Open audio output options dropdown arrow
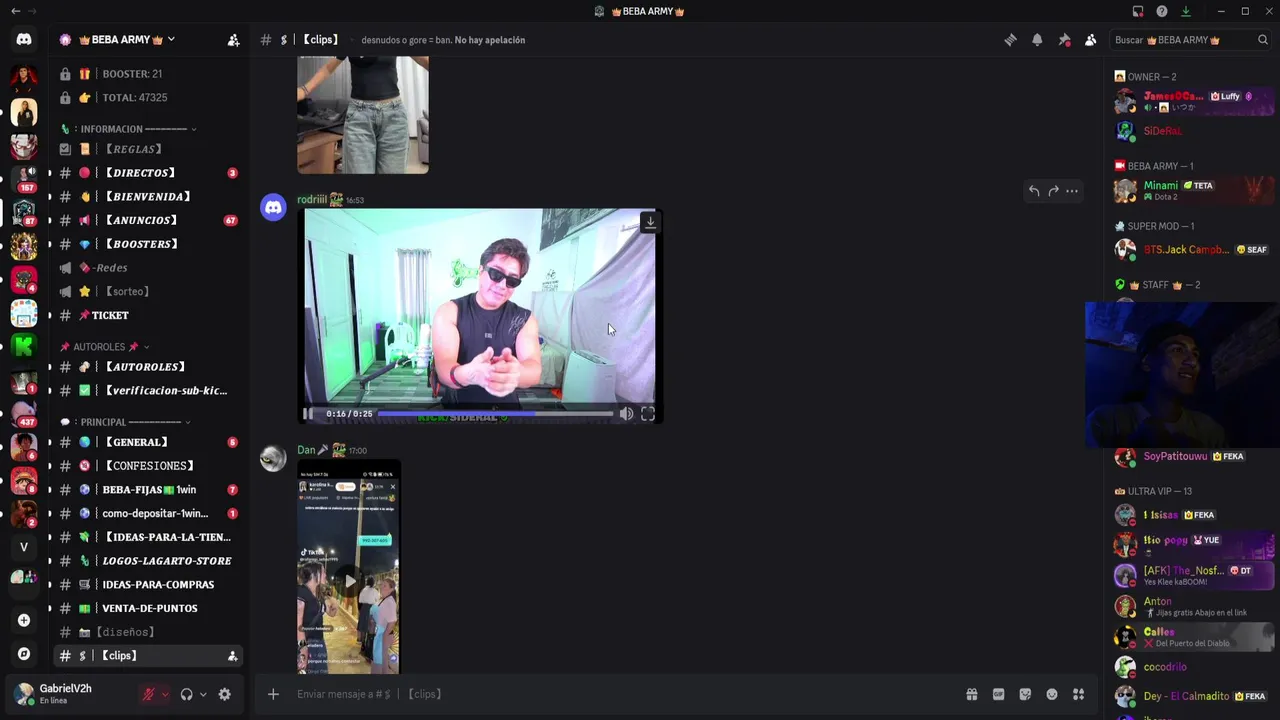1280x720 pixels. pos(203,694)
